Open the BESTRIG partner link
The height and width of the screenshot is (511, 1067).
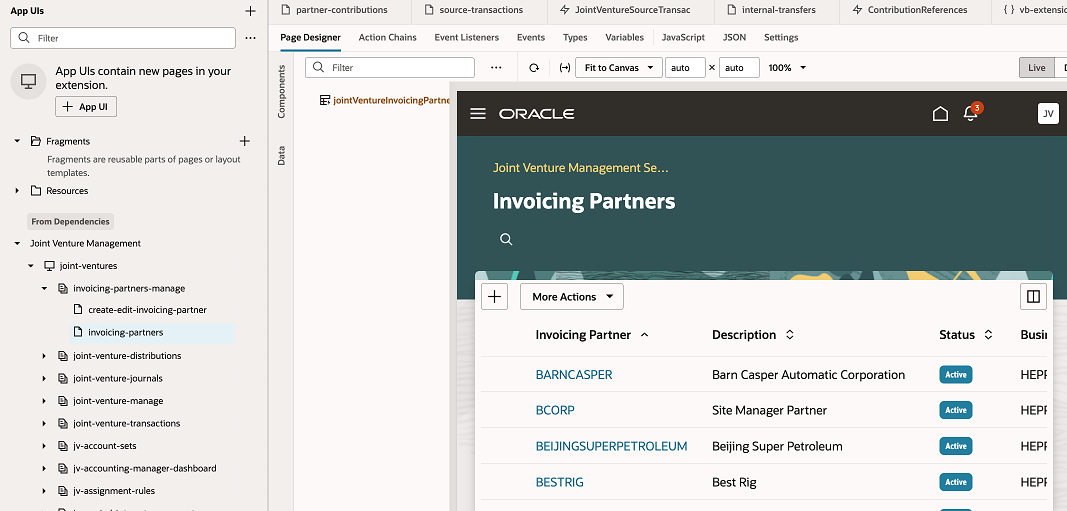pos(559,482)
